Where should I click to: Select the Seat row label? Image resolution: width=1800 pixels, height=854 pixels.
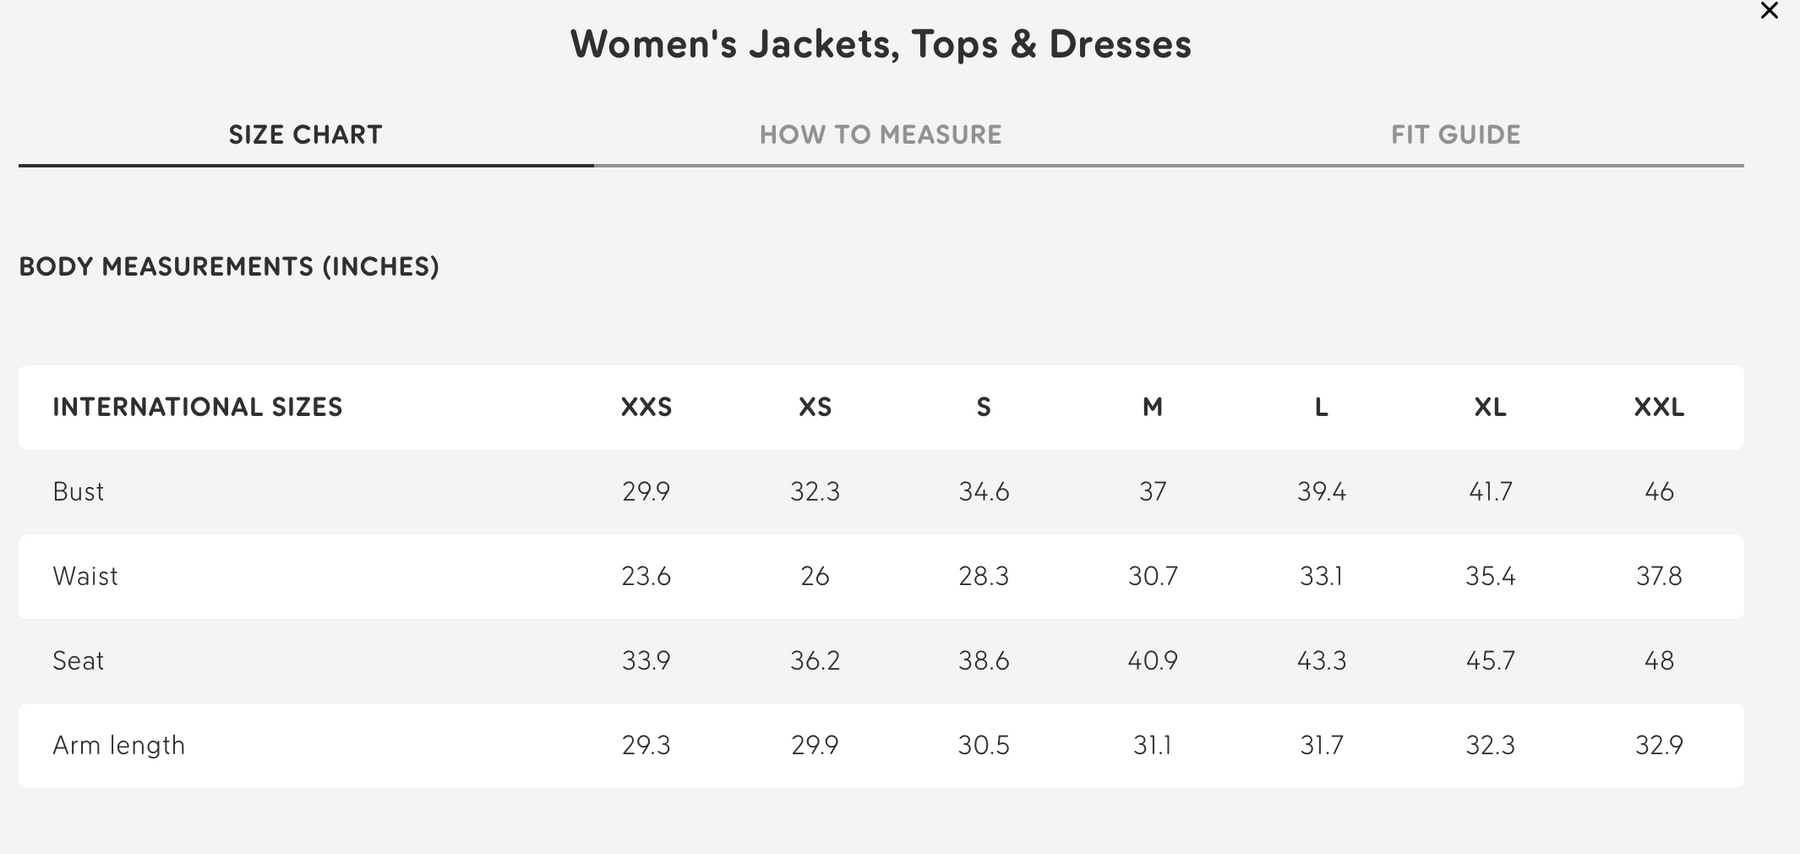(x=78, y=661)
